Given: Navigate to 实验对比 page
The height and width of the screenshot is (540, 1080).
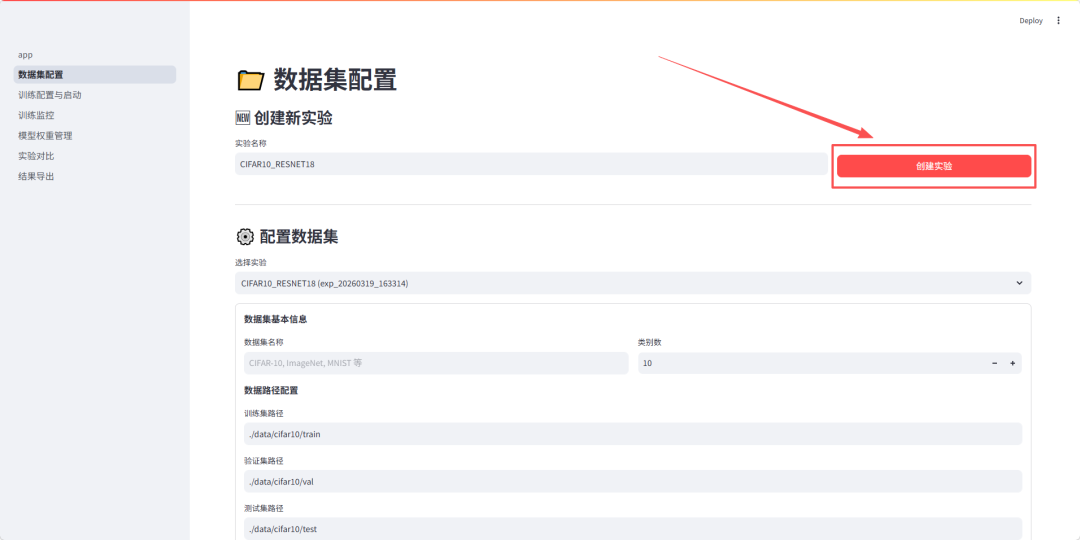Looking at the screenshot, I should tap(36, 156).
